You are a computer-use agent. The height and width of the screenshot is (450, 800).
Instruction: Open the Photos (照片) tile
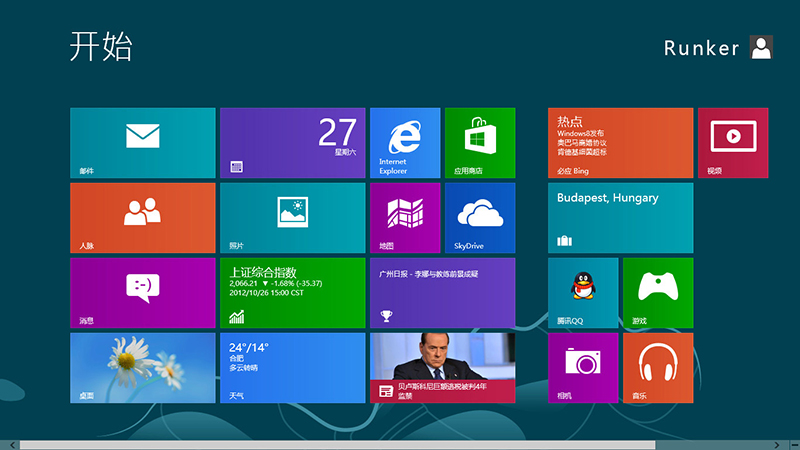pyautogui.click(x=292, y=217)
